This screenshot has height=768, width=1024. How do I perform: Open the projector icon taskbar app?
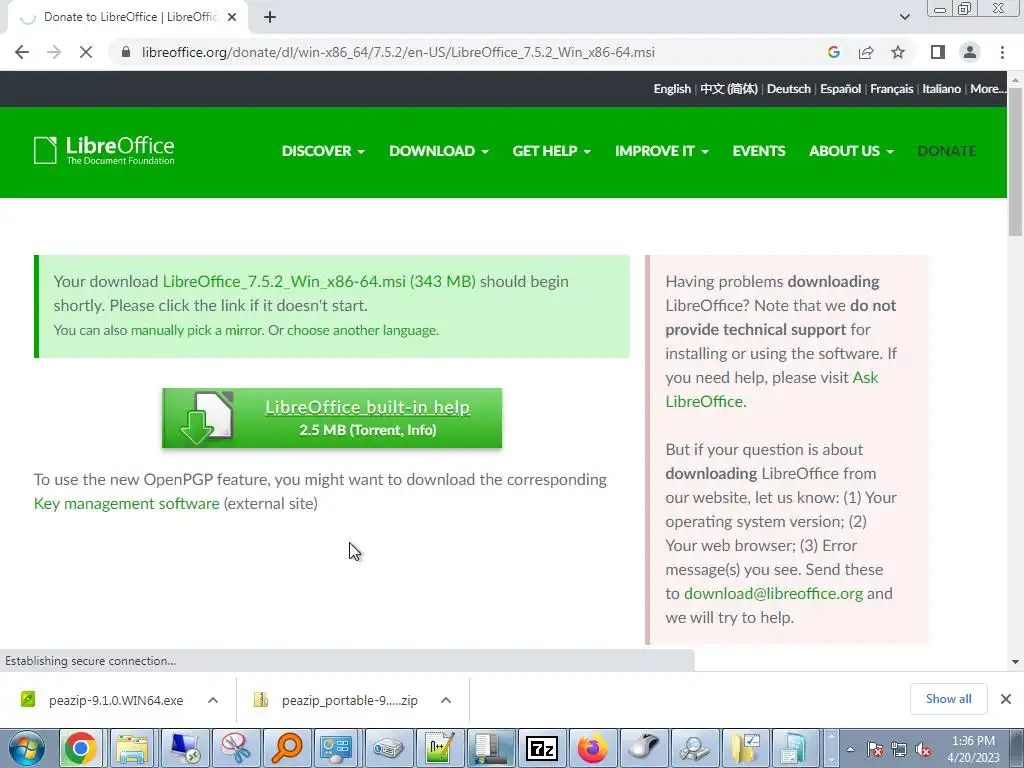tap(389, 748)
